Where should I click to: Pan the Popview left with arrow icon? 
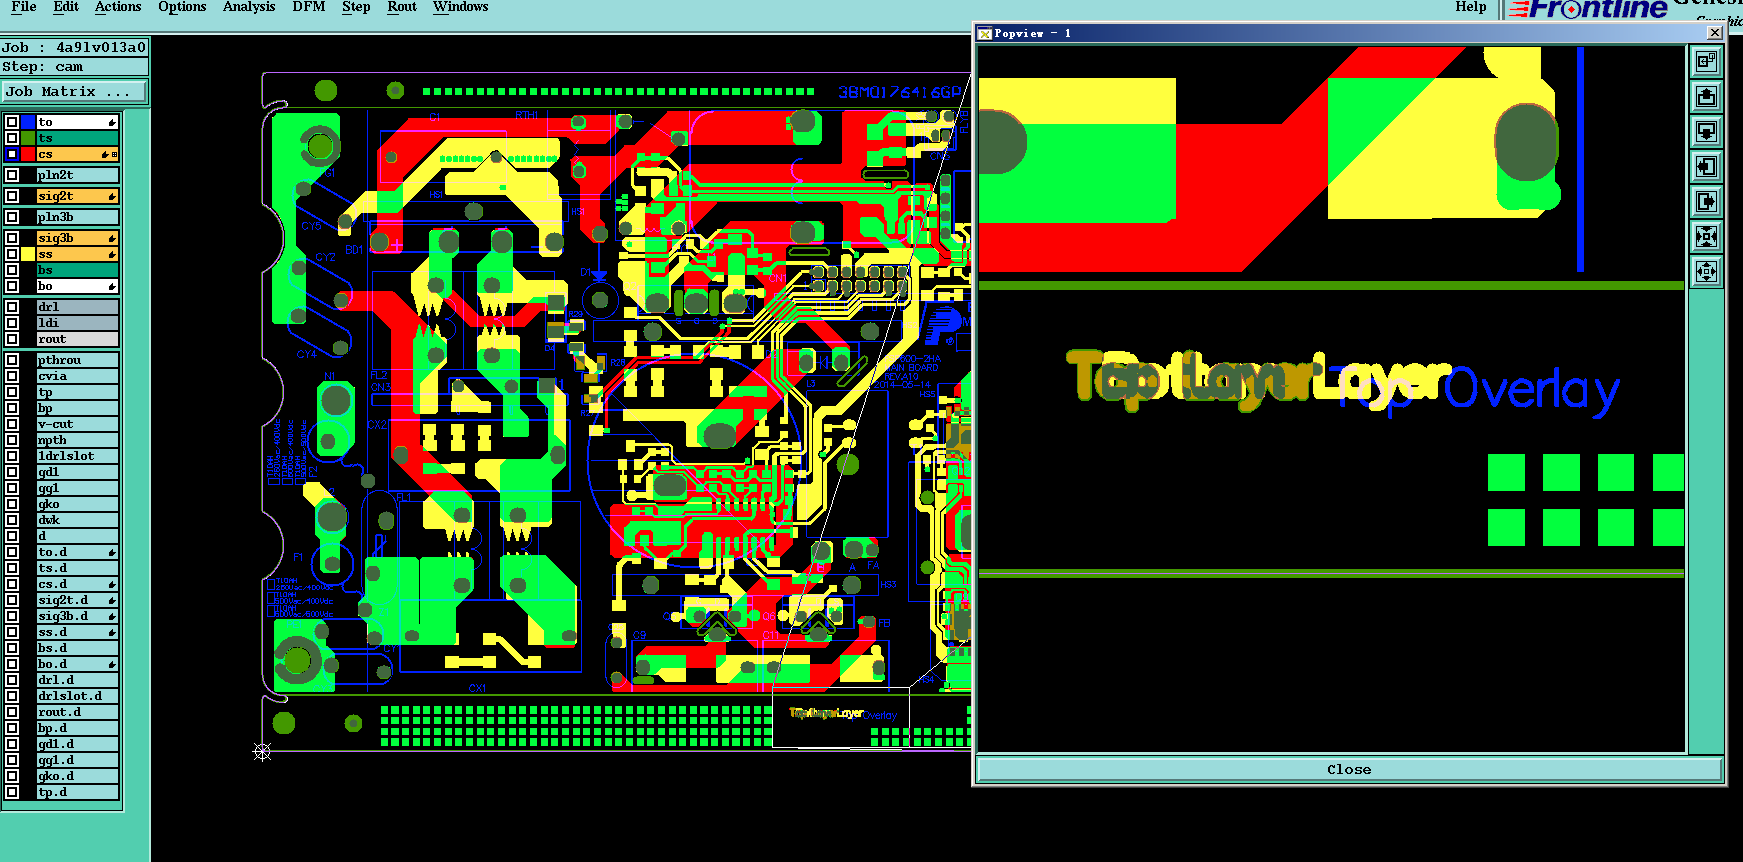coord(1706,167)
